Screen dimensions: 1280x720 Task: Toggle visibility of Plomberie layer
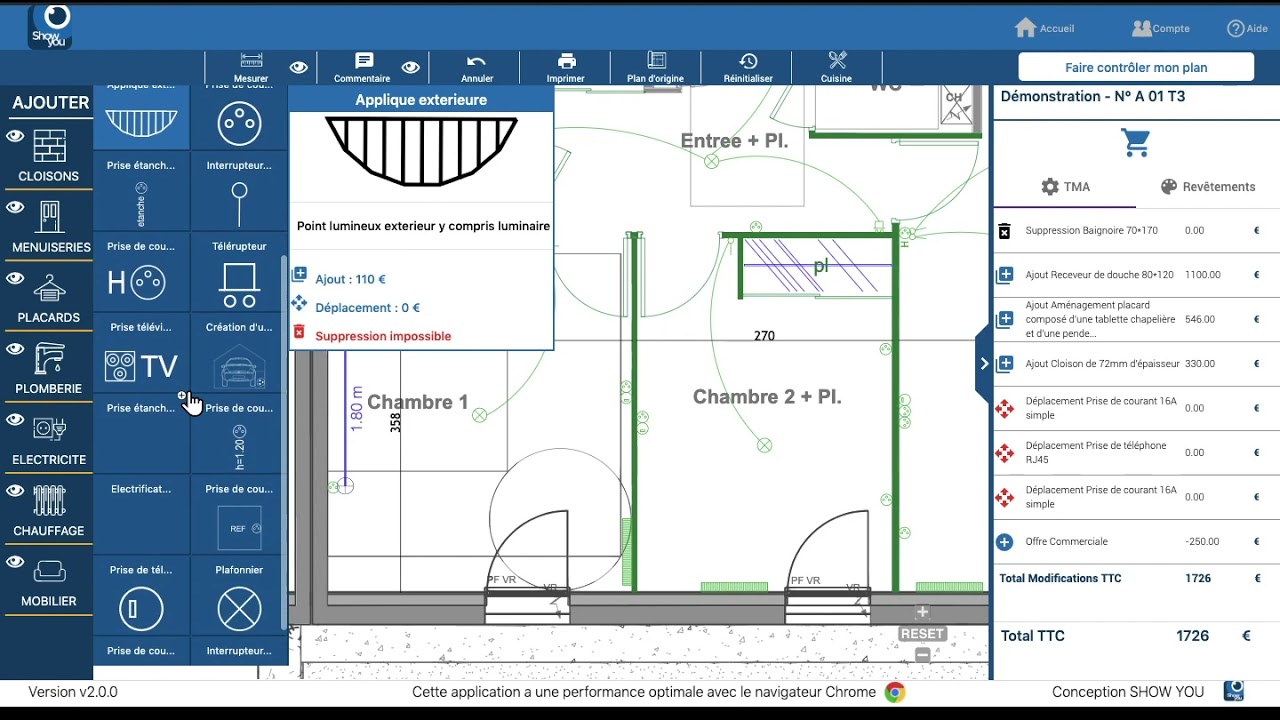(15, 349)
